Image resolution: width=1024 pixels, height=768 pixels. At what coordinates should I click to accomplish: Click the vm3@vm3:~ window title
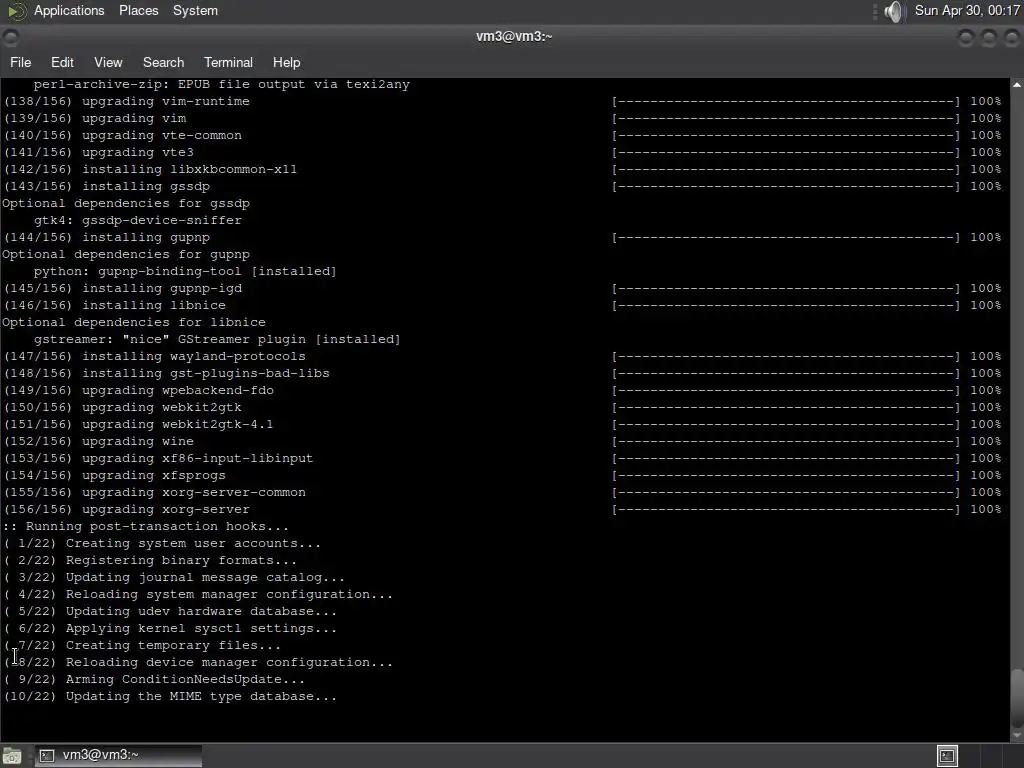514,36
